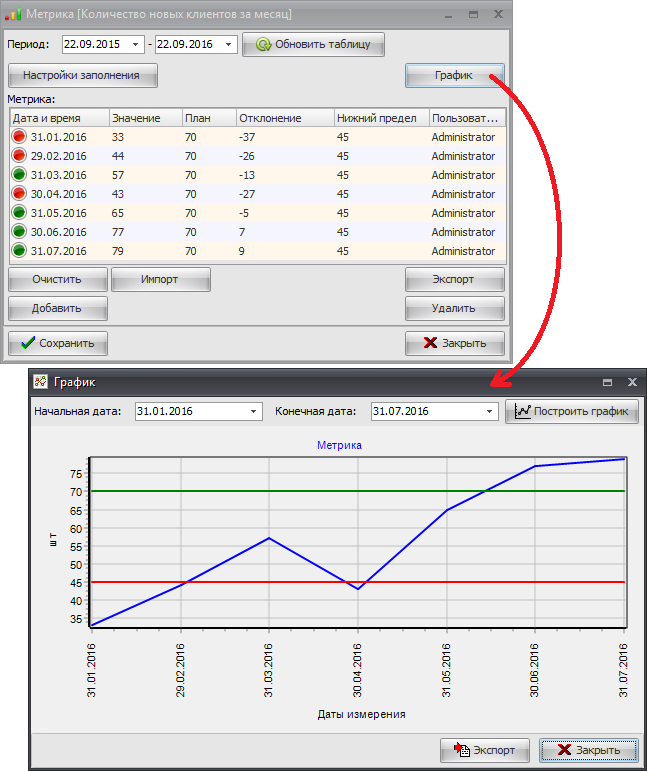Expand the Конечная дата date picker
This screenshot has width=647, height=771.
tap(490, 411)
